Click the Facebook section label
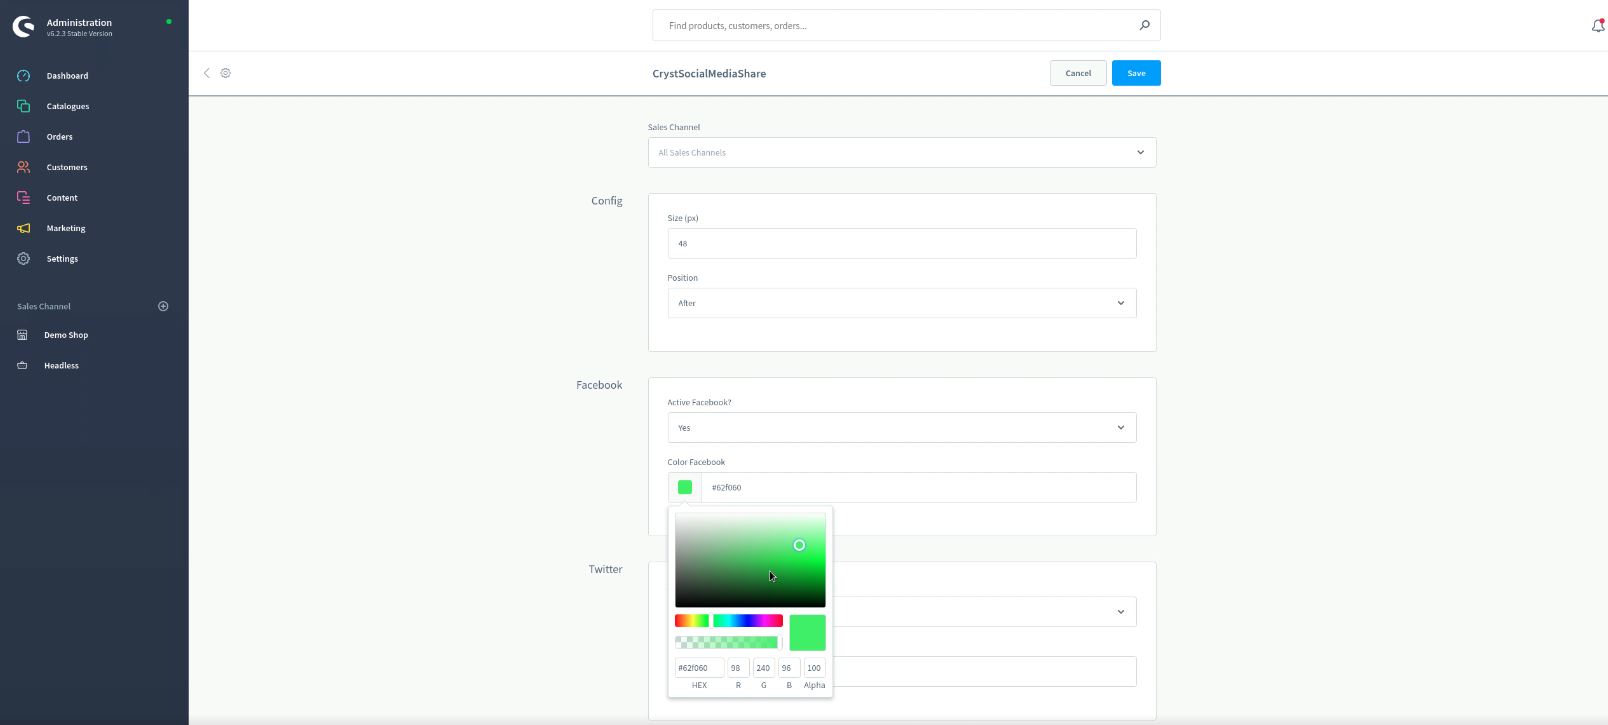1608x725 pixels. tap(599, 385)
